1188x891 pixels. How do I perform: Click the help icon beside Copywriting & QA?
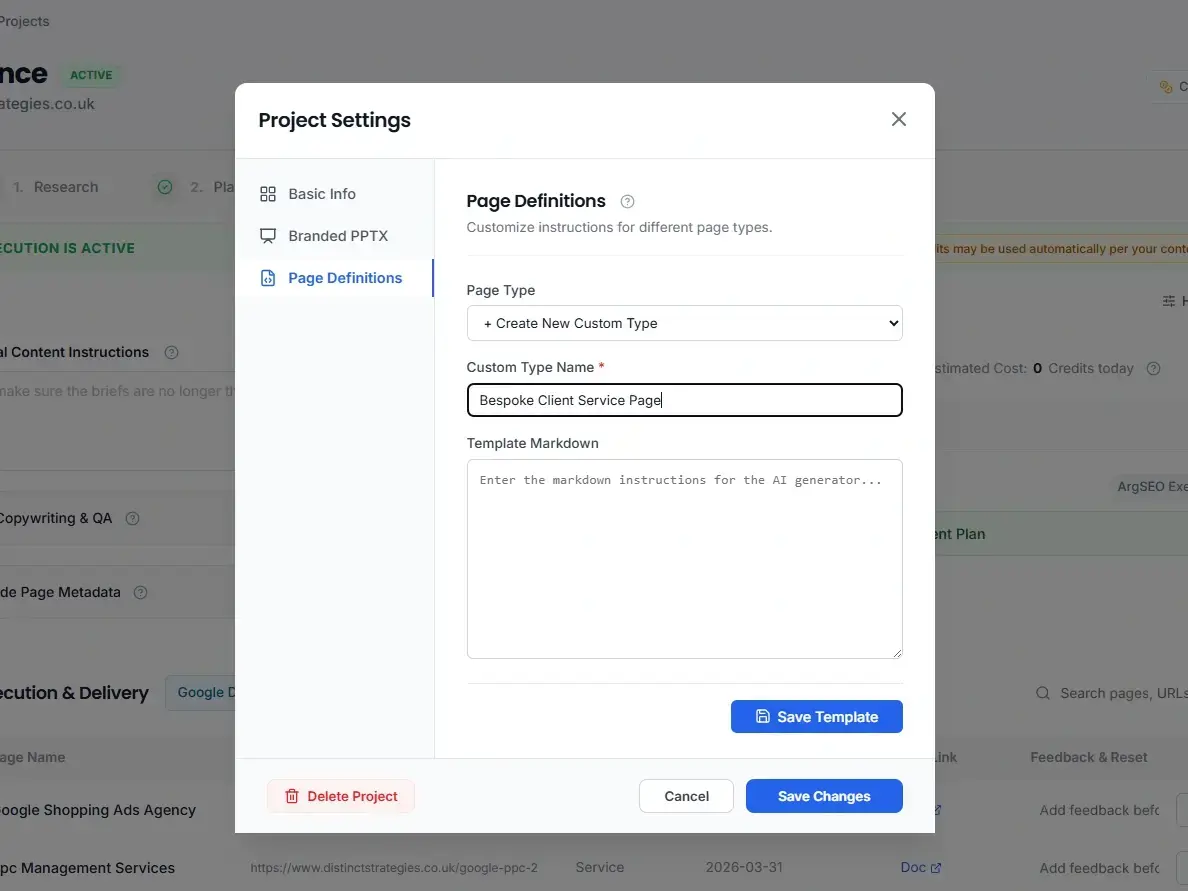[133, 518]
